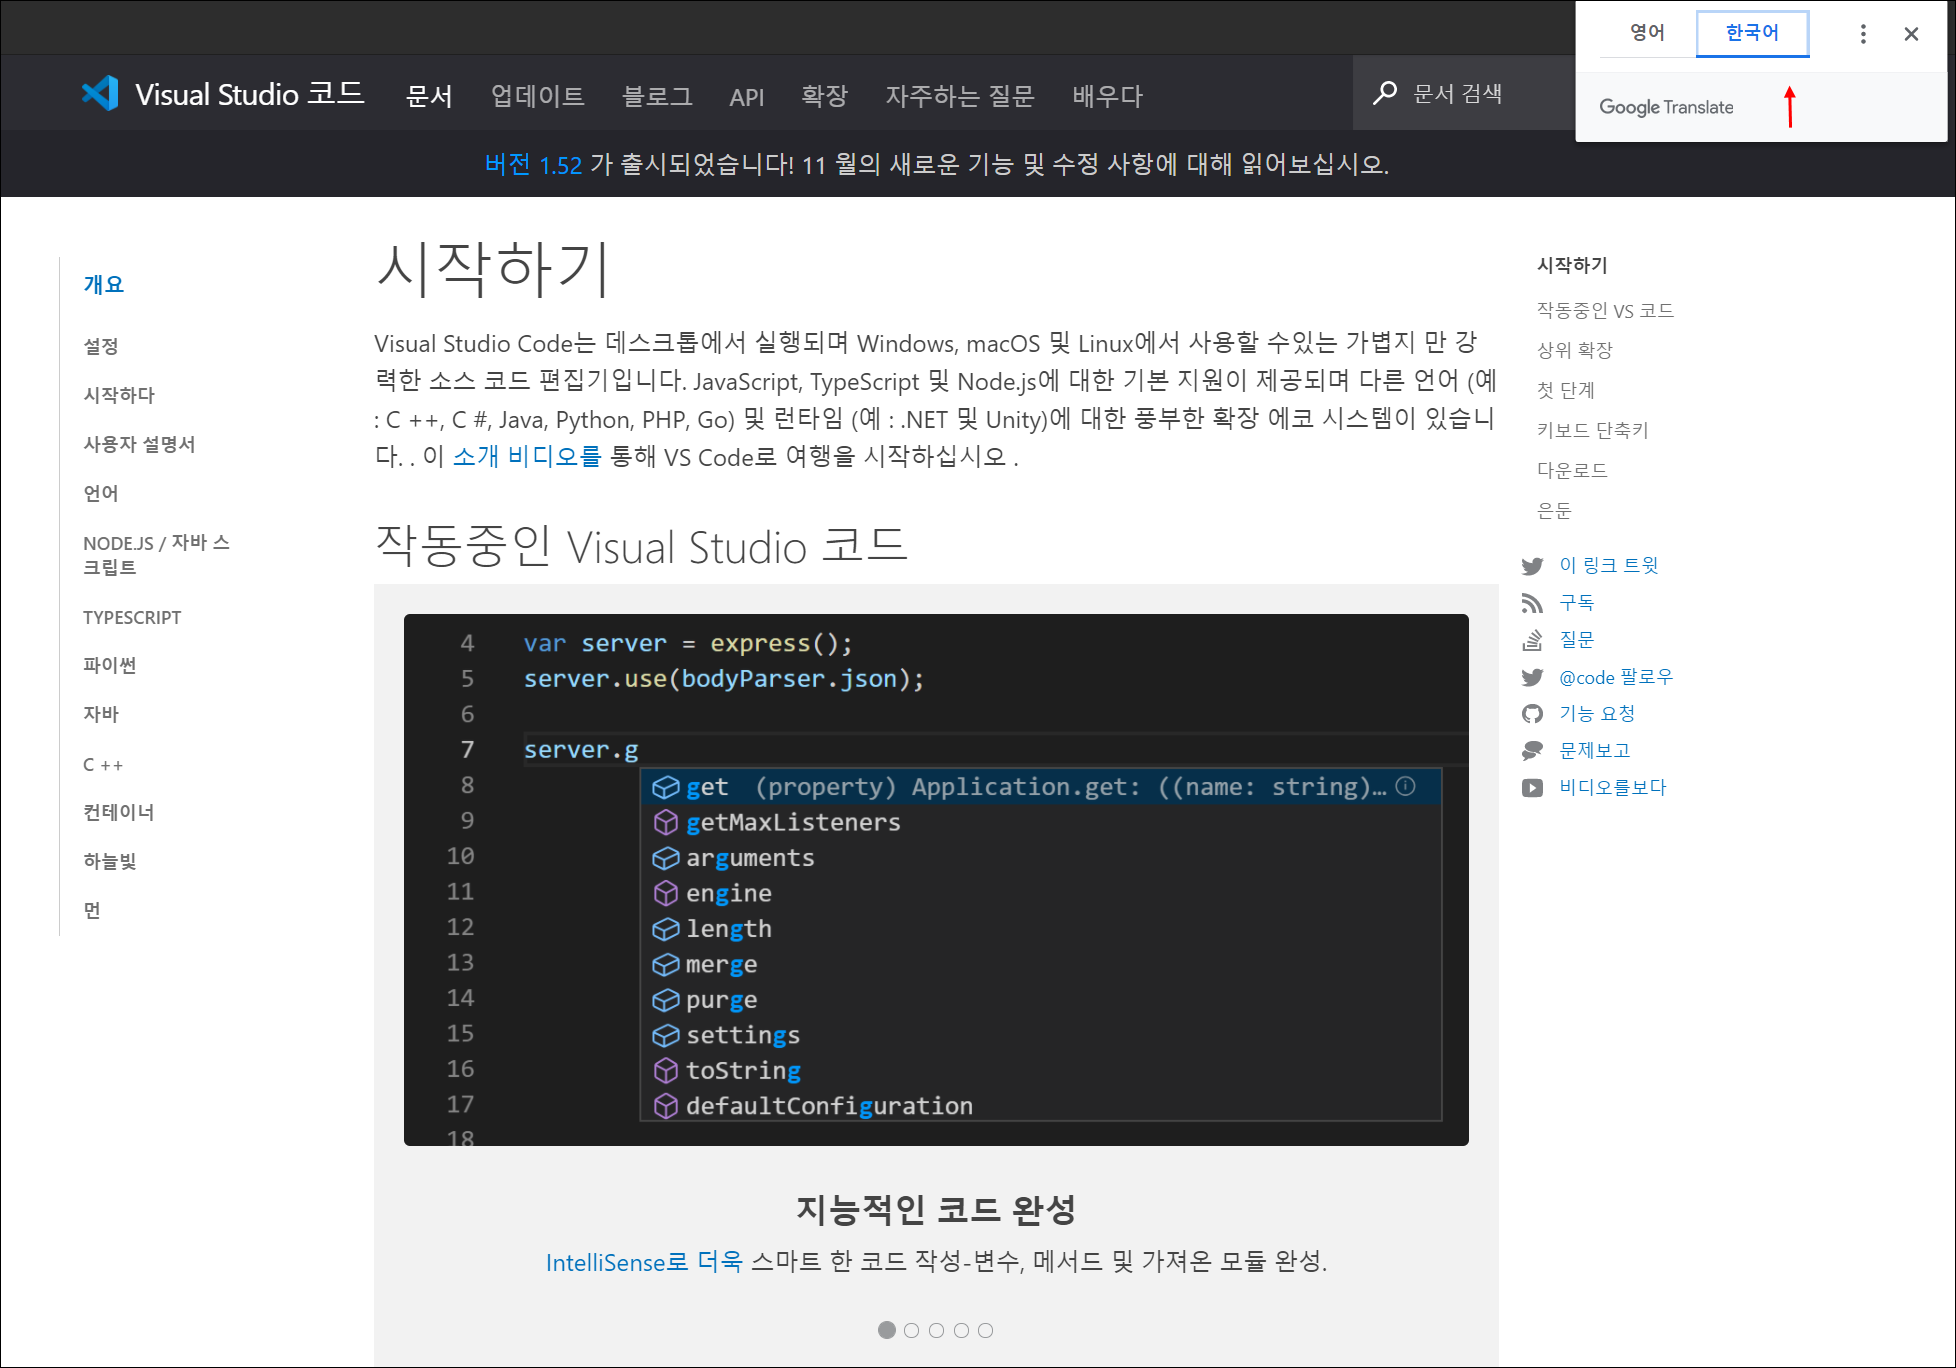This screenshot has width=1956, height=1368.
Task: Select the last carousel dot indicator
Action: point(986,1330)
